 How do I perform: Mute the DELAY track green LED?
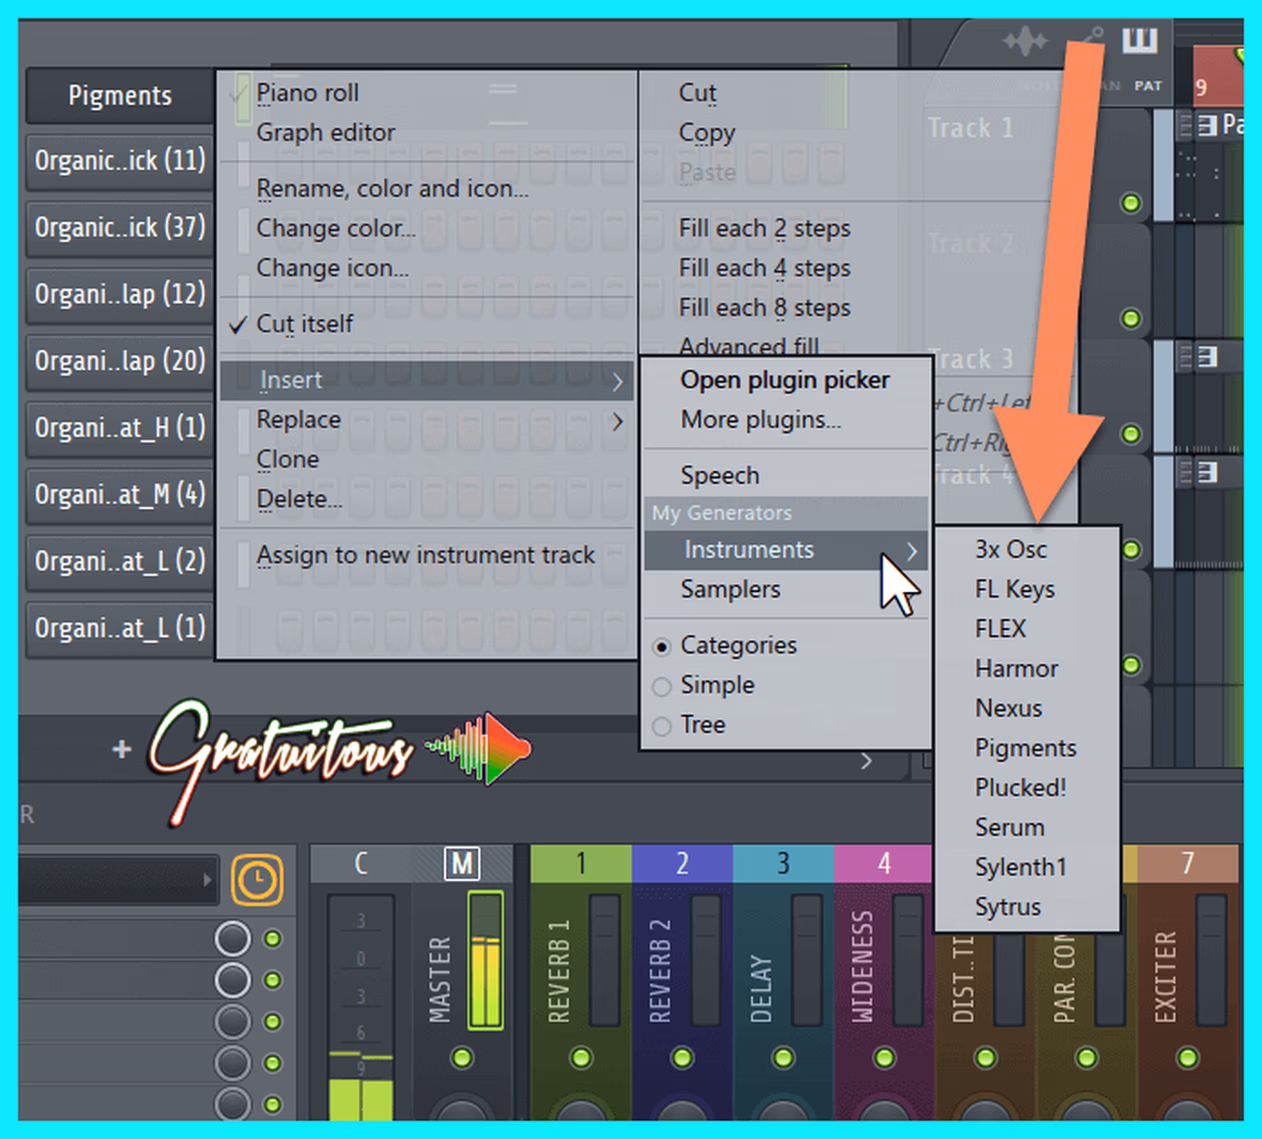(783, 1058)
